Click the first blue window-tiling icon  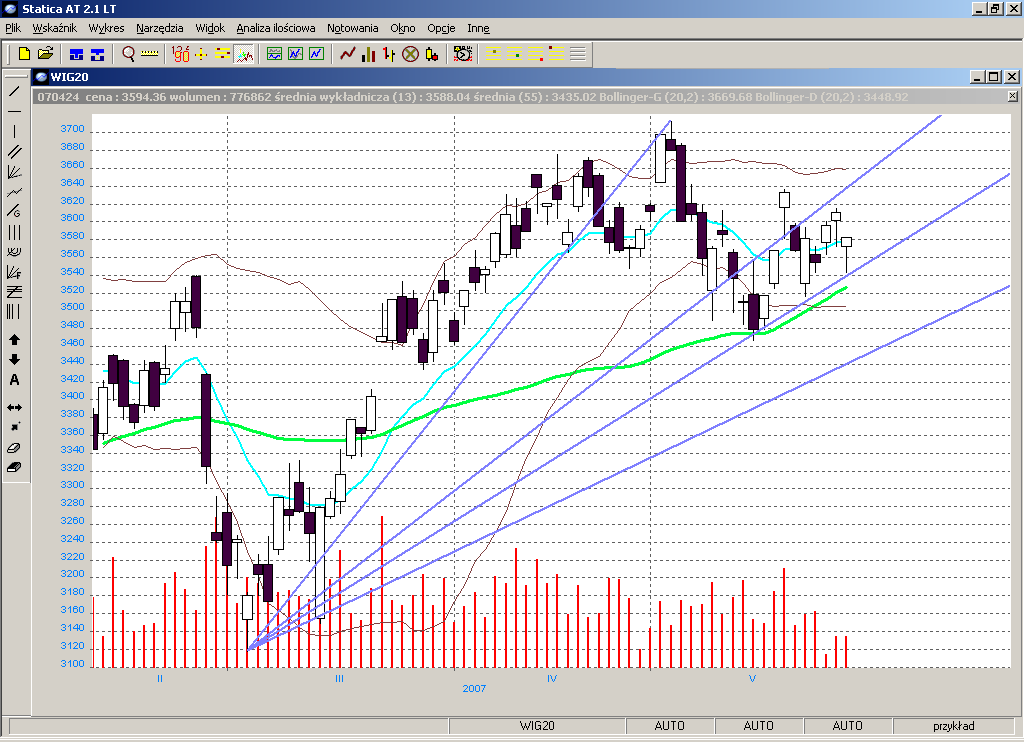pyautogui.click(x=76, y=54)
